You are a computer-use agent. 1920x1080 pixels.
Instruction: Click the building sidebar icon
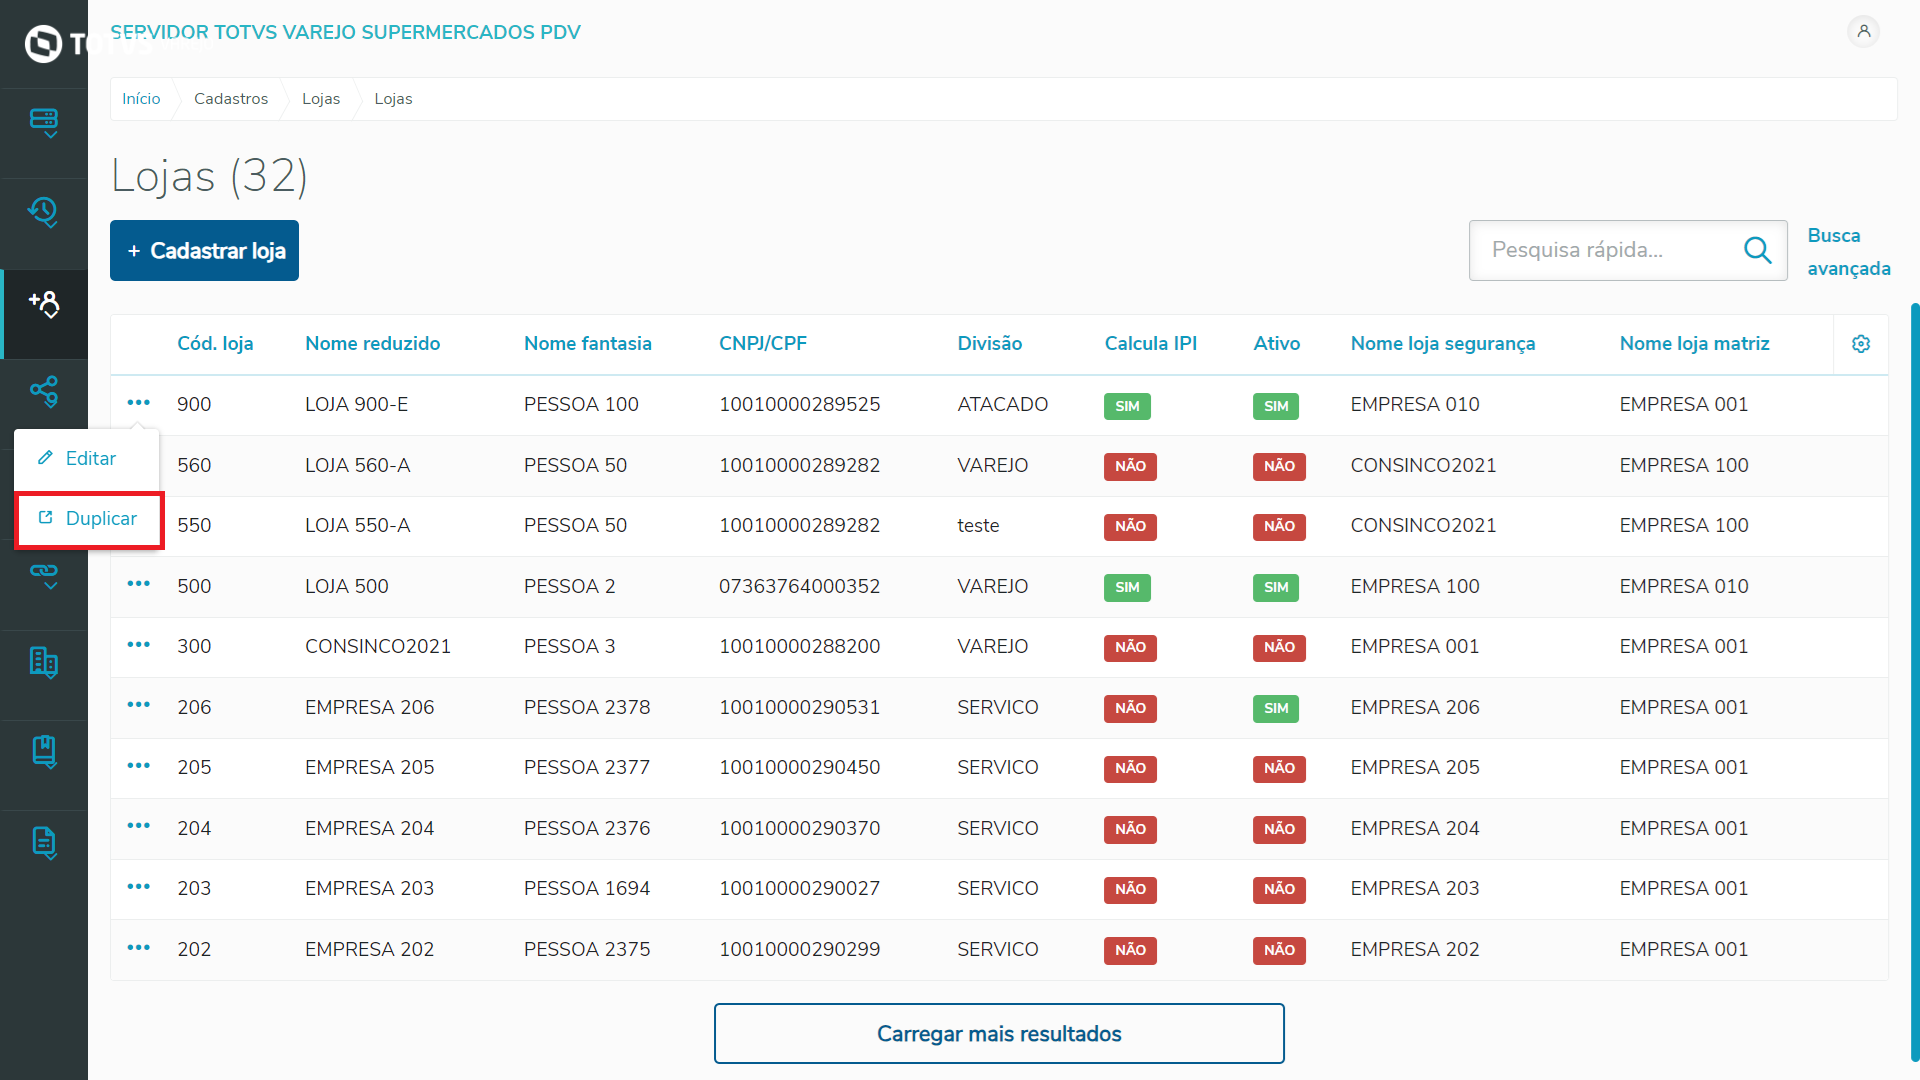point(44,662)
